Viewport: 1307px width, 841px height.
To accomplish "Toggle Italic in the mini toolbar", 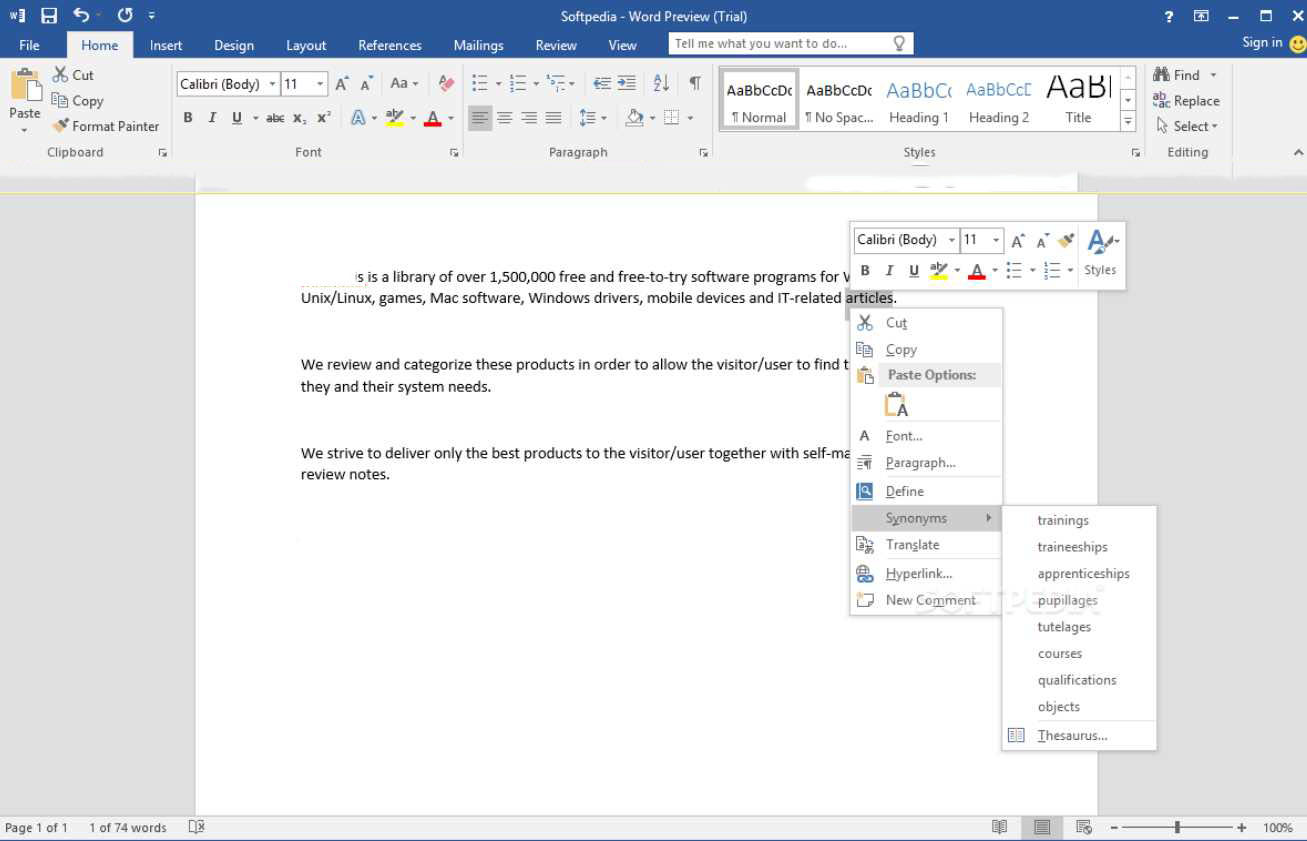I will point(889,270).
